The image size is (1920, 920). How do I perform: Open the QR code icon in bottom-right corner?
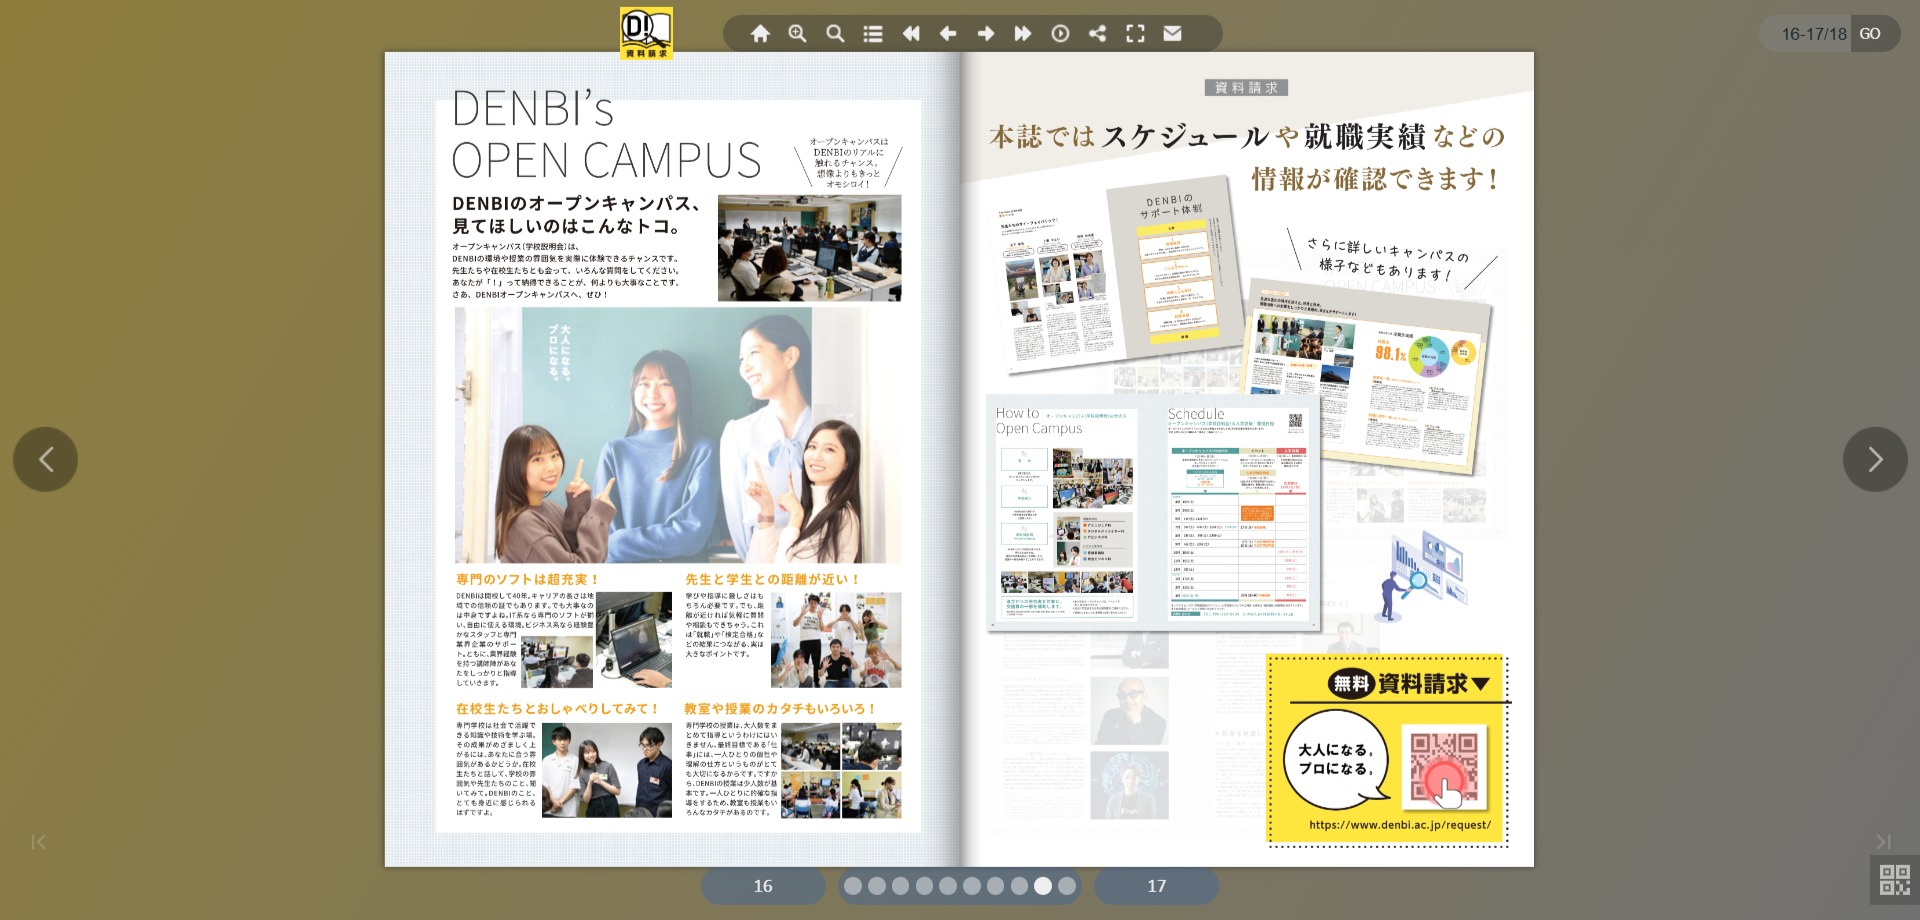[x=1894, y=880]
